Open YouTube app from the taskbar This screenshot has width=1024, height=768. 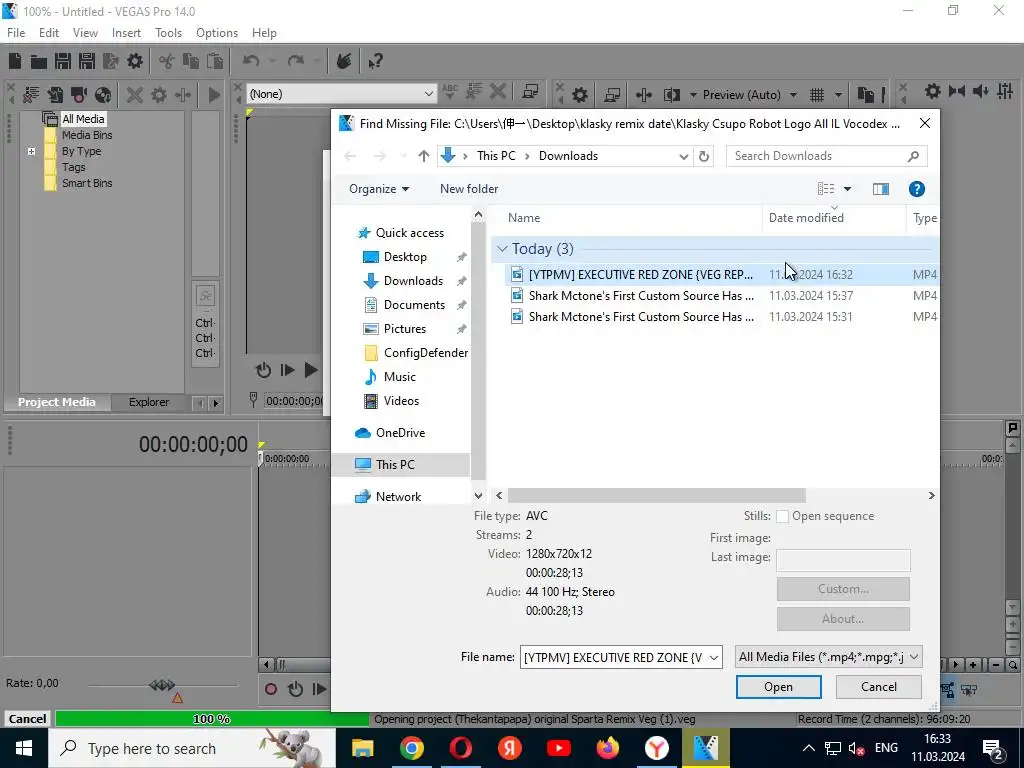click(558, 748)
